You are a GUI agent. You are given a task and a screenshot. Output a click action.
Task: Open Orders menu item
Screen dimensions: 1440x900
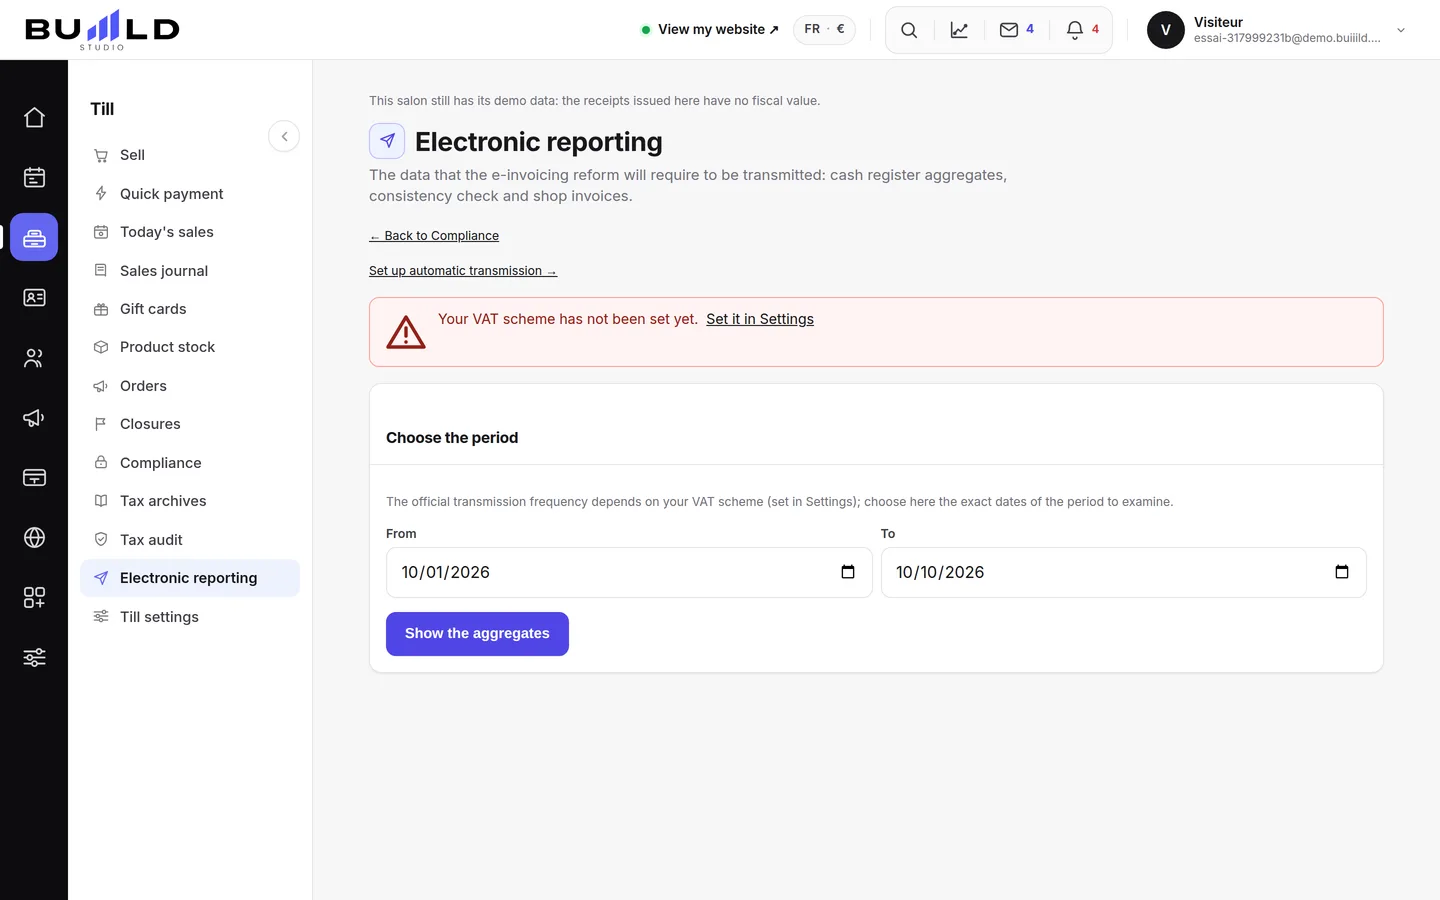190,386
